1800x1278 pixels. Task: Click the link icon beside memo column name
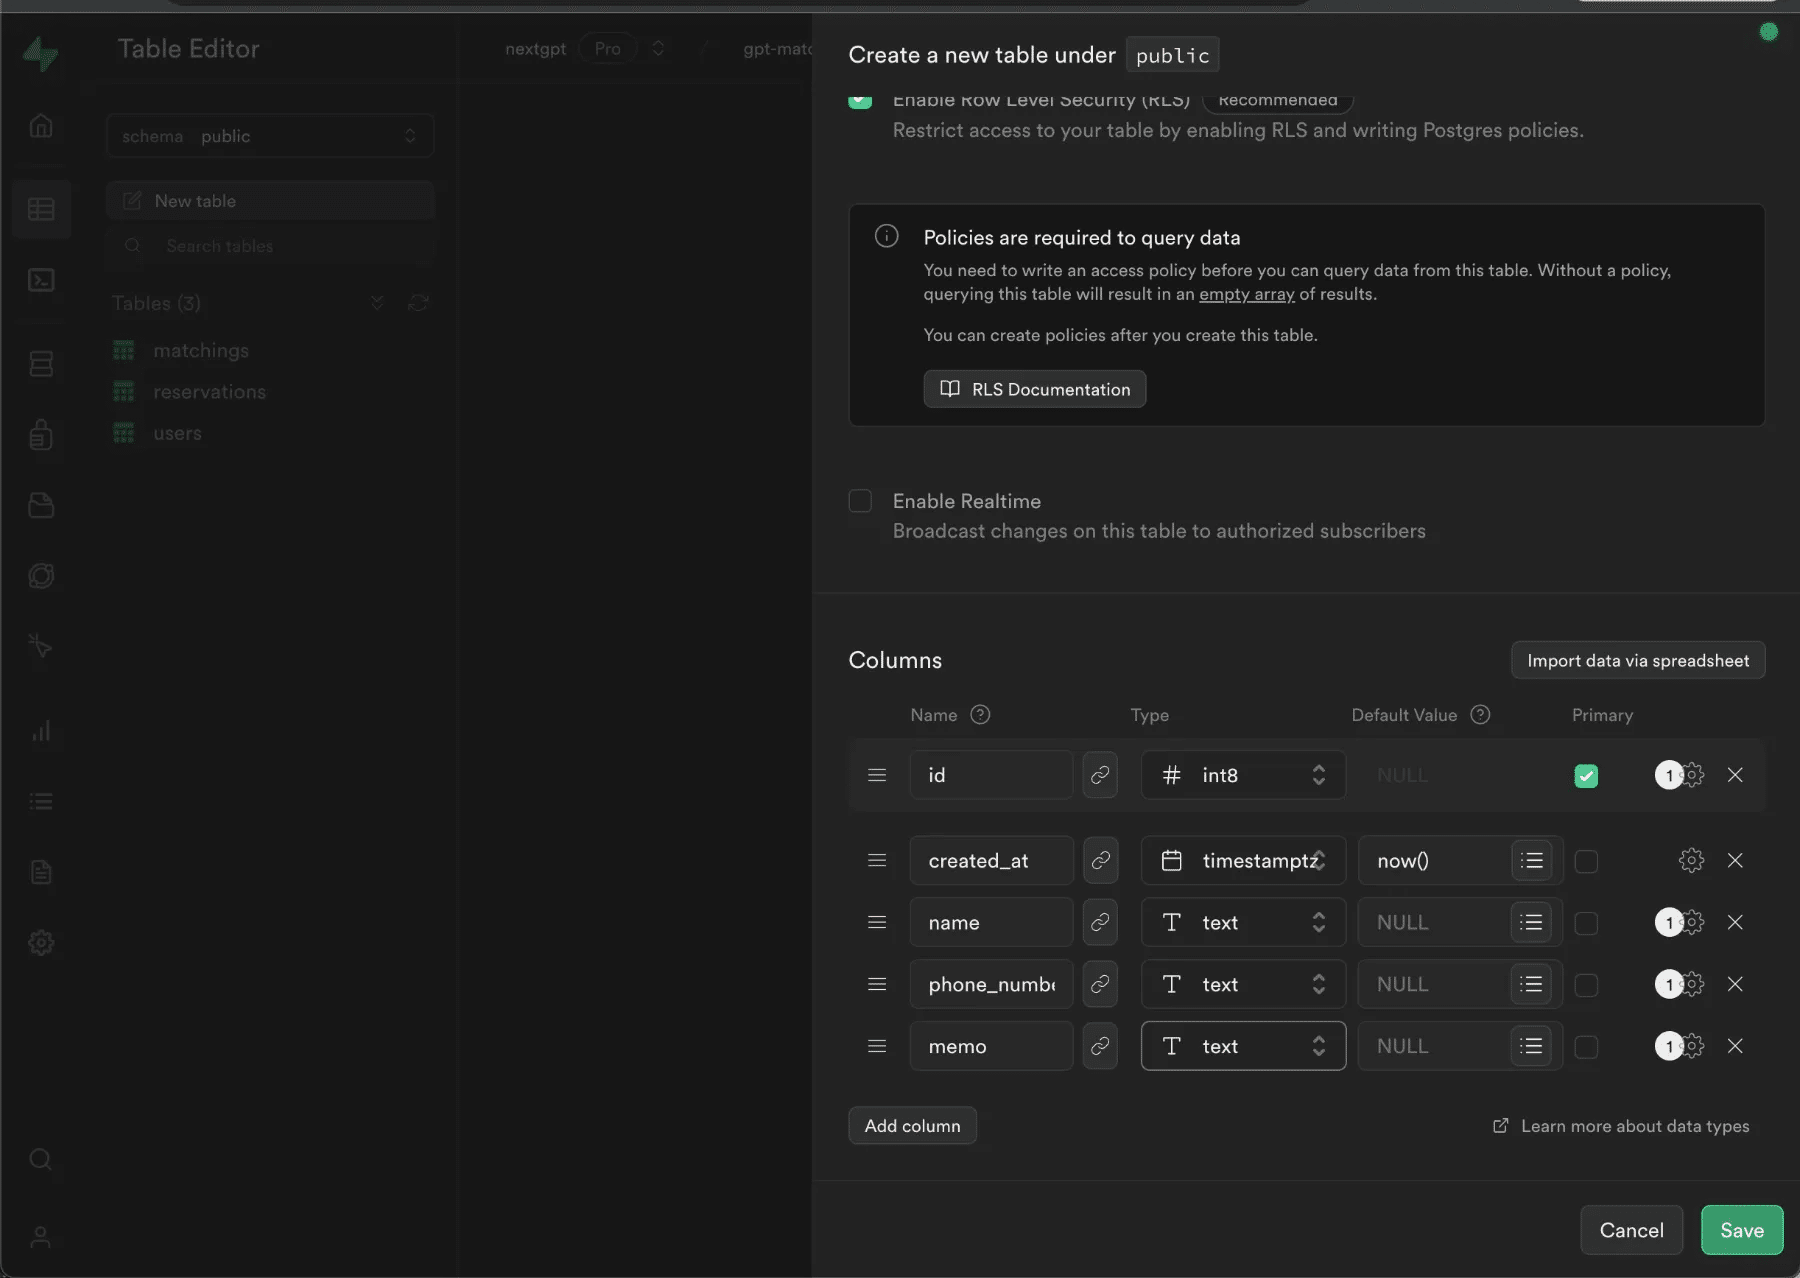(x=1100, y=1046)
